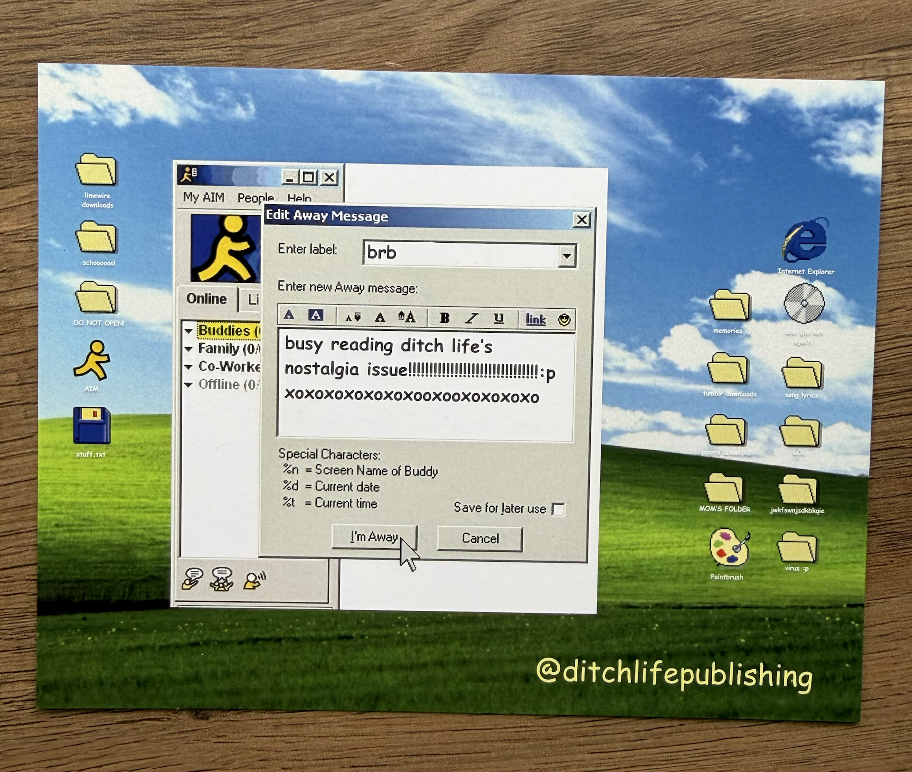Viewport: 912px width, 772px height.
Task: Click the '%d = Current date' text
Action: (x=332, y=487)
